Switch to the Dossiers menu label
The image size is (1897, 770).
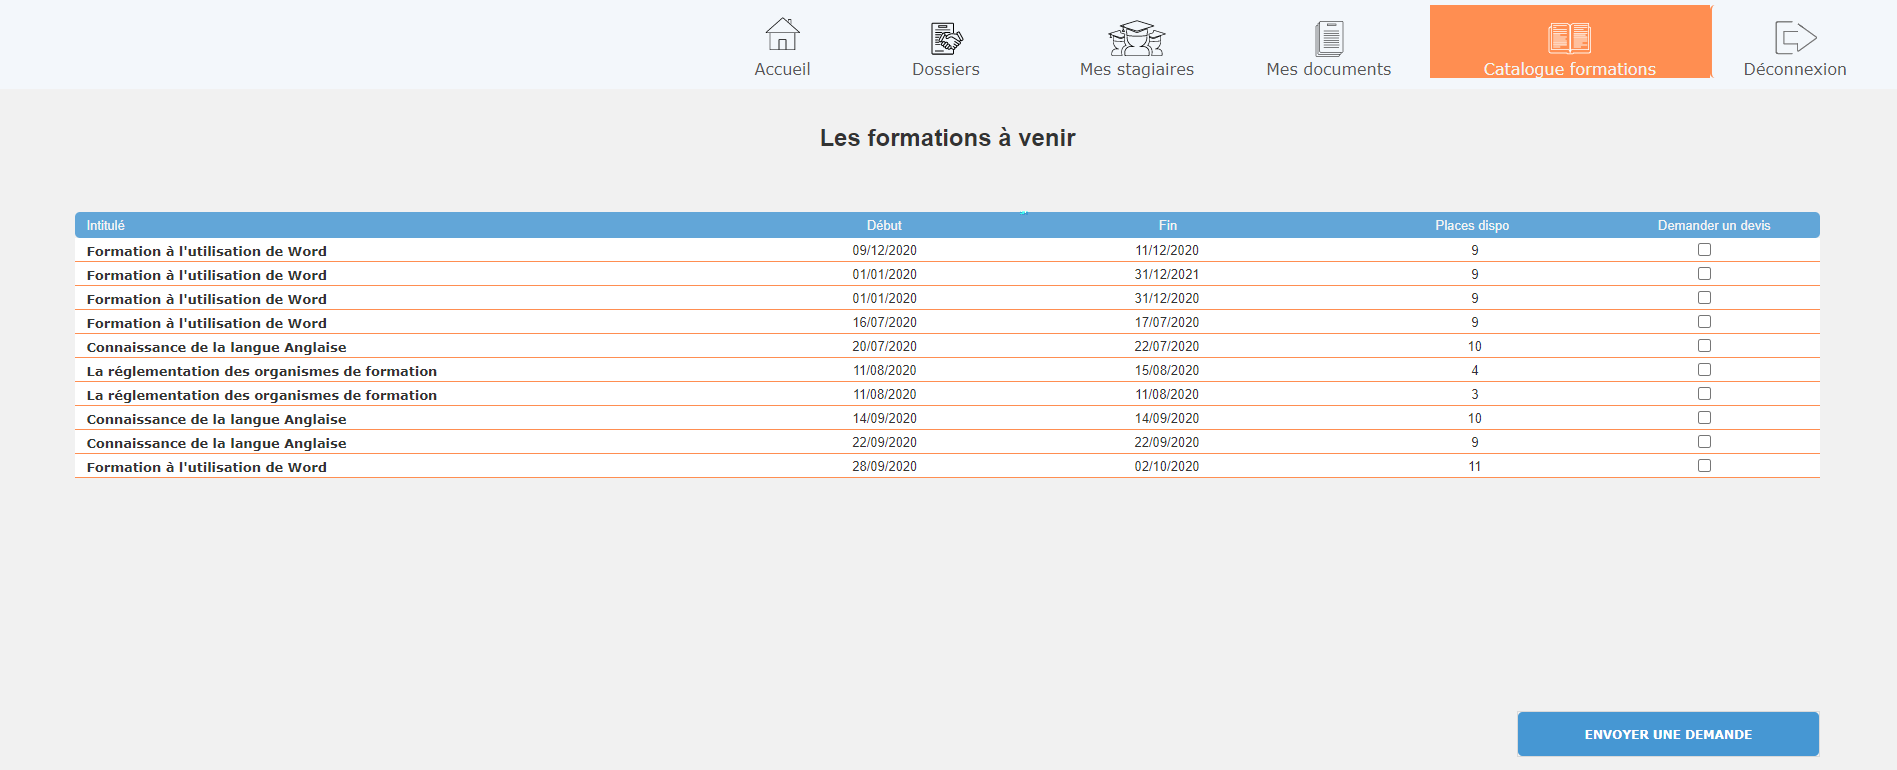[x=945, y=69]
